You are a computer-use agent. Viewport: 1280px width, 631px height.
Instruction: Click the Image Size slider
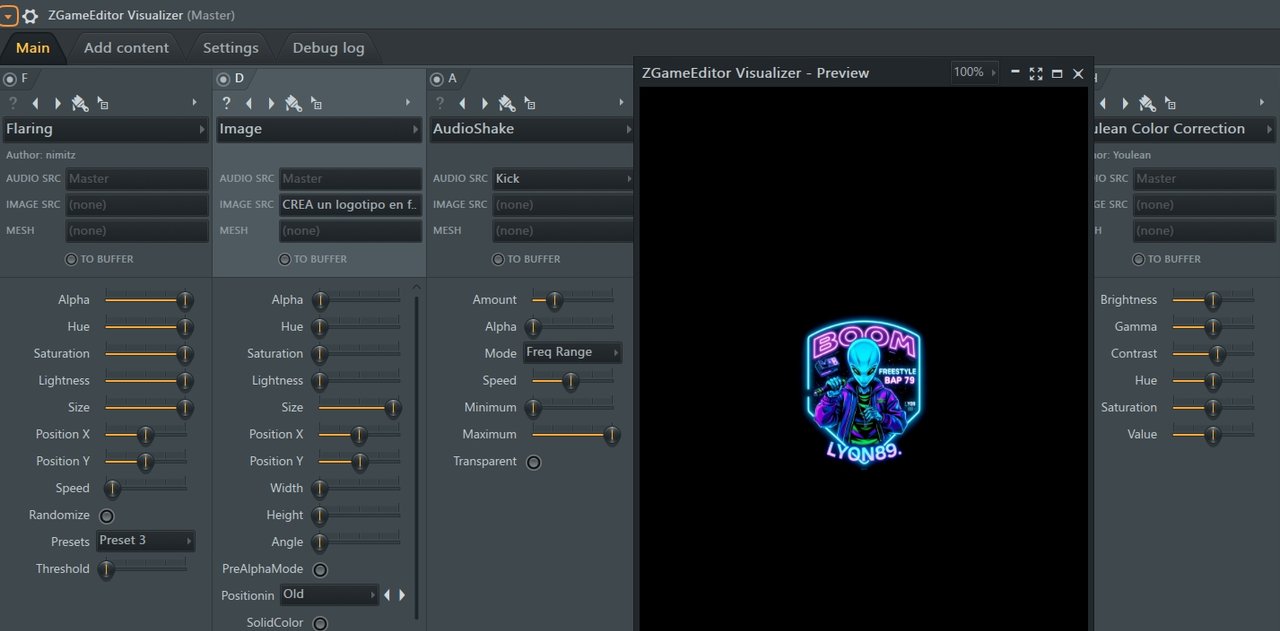pyautogui.click(x=359, y=408)
